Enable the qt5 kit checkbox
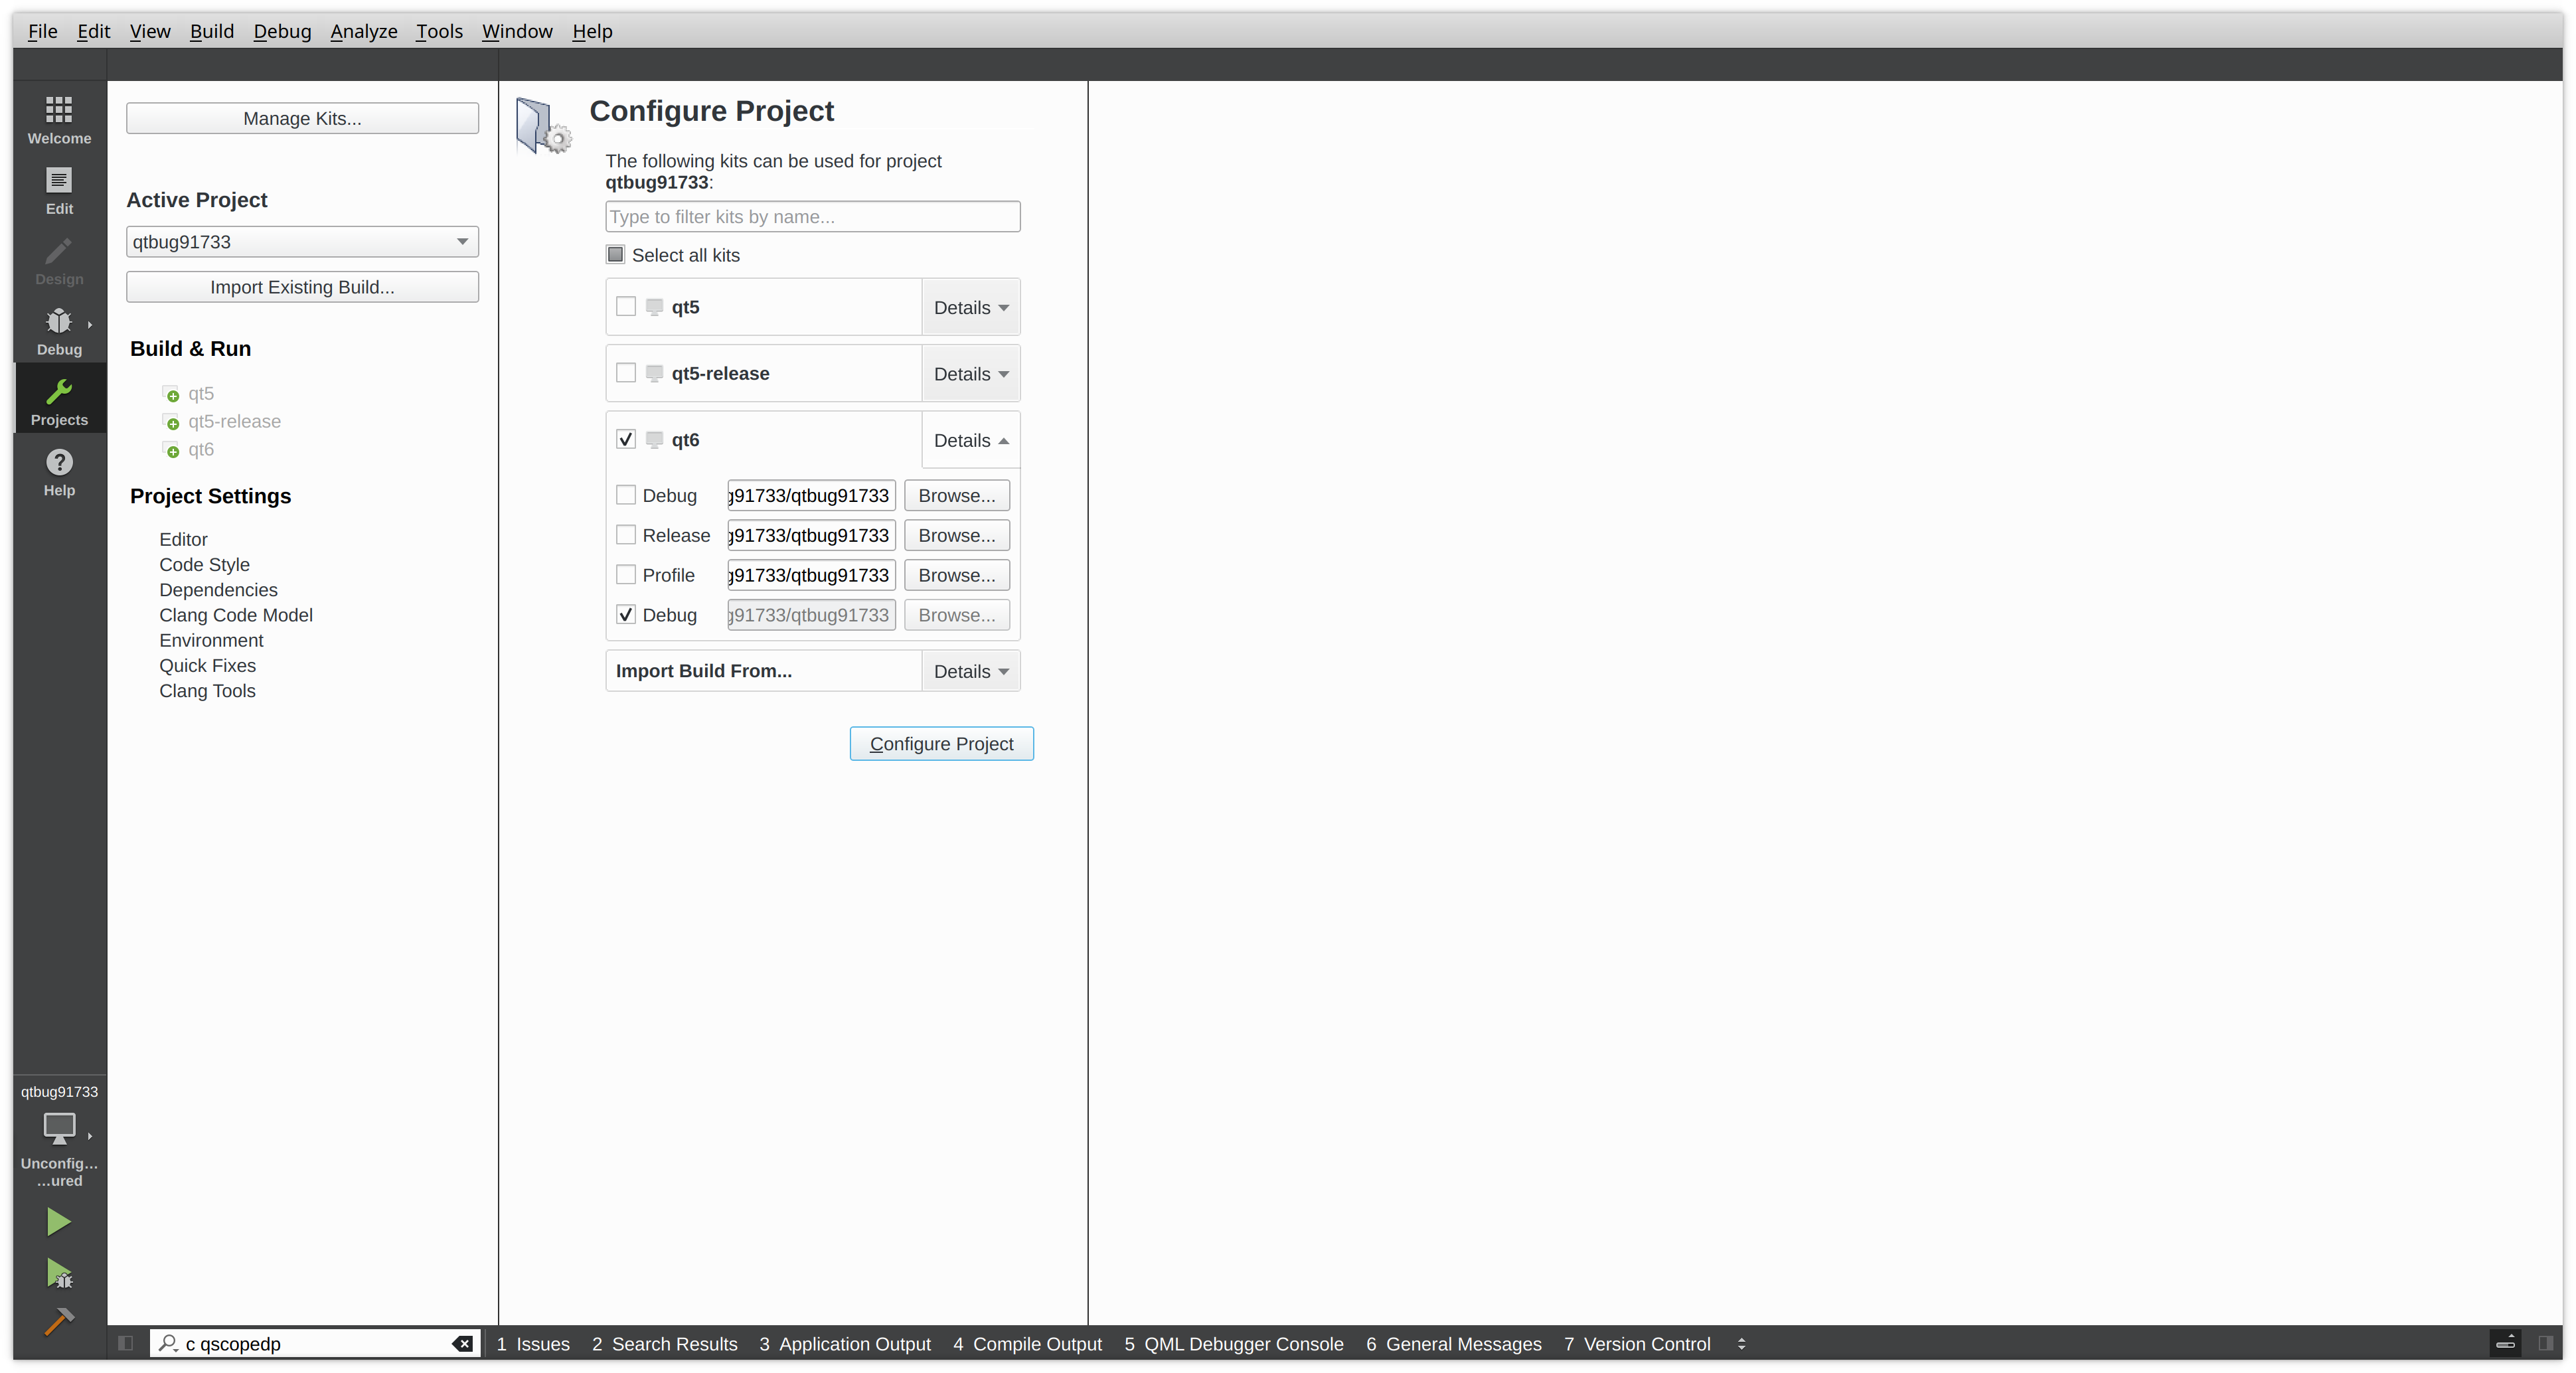This screenshot has width=2576, height=1373. pos(626,306)
